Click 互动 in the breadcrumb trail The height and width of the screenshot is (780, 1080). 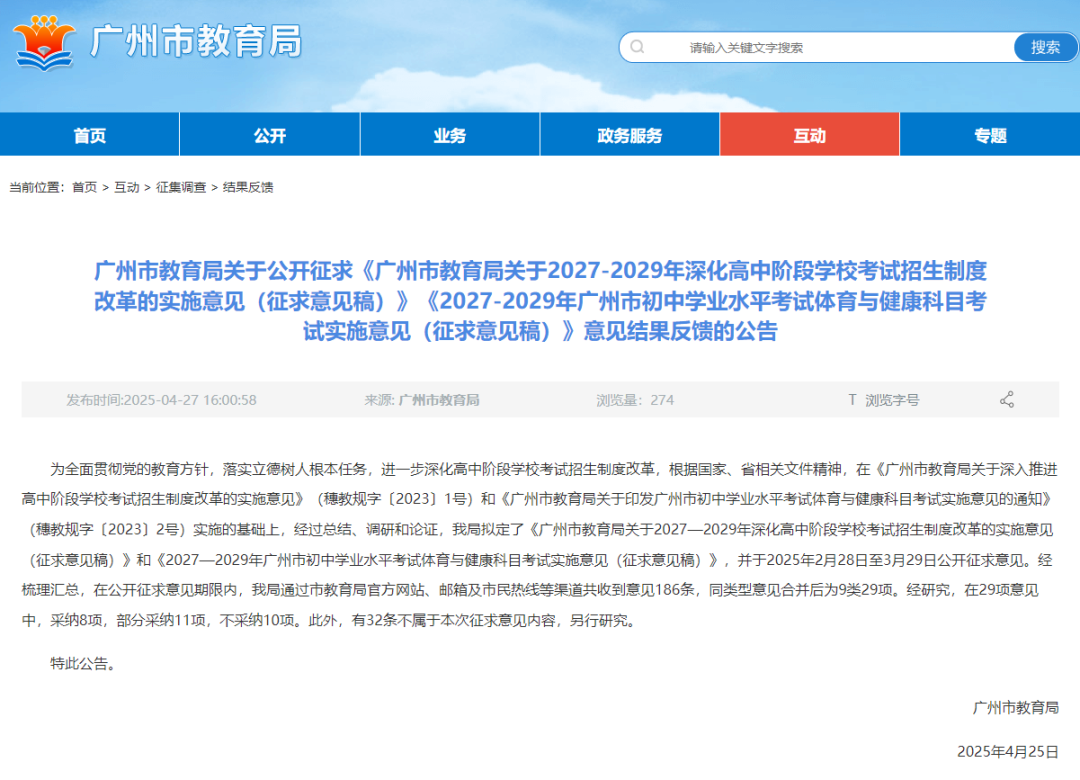[x=127, y=187]
